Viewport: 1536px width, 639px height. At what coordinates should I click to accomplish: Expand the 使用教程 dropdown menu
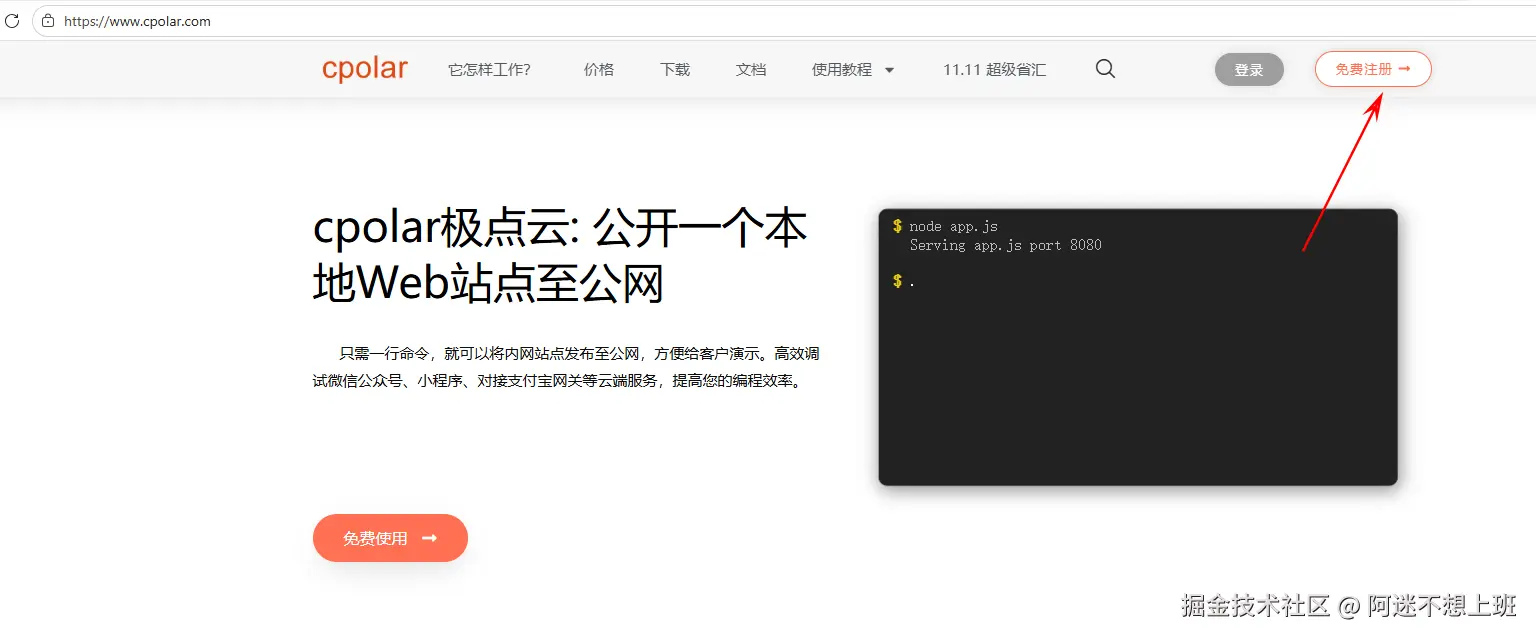853,70
